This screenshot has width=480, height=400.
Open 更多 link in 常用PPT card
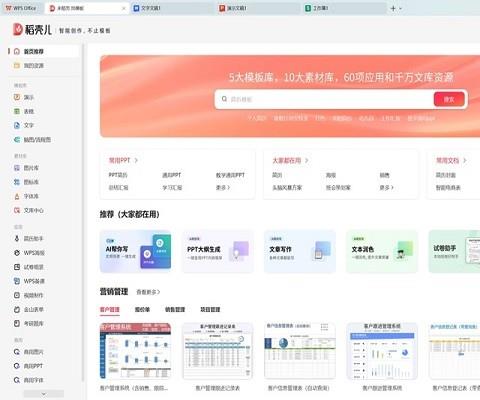coord(223,188)
